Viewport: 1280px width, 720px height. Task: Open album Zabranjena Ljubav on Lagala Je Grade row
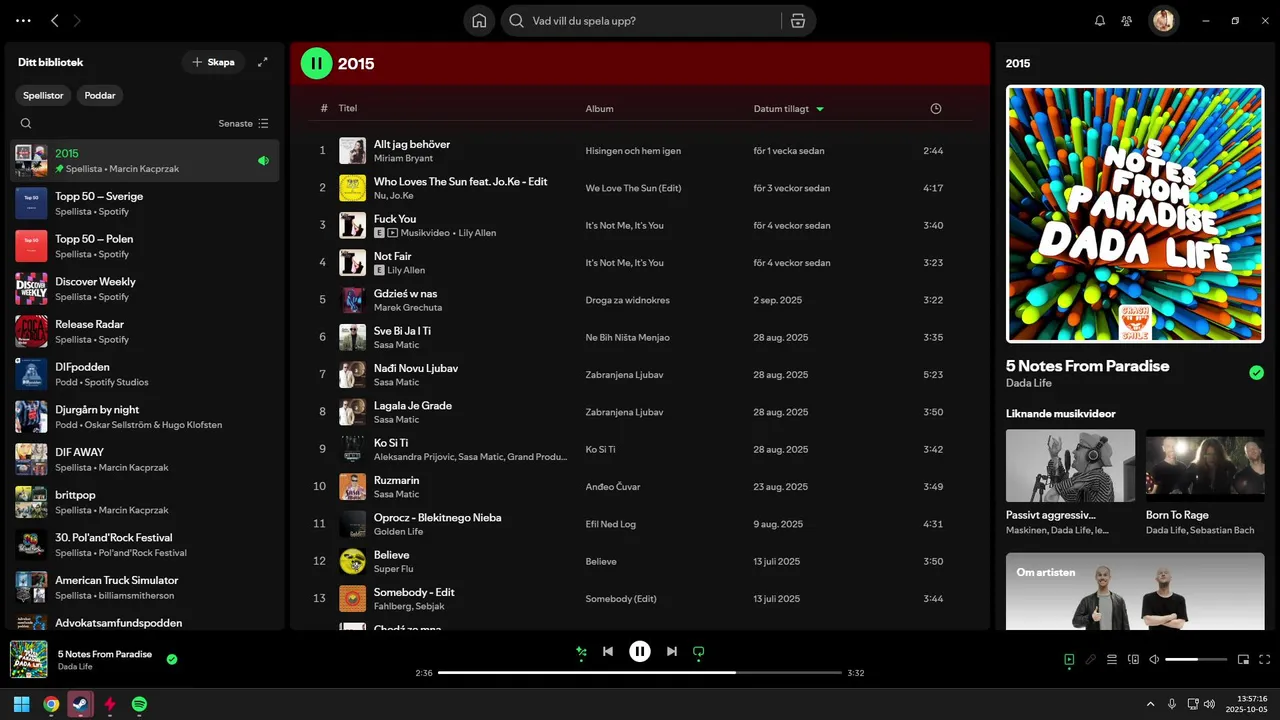pyautogui.click(x=624, y=412)
